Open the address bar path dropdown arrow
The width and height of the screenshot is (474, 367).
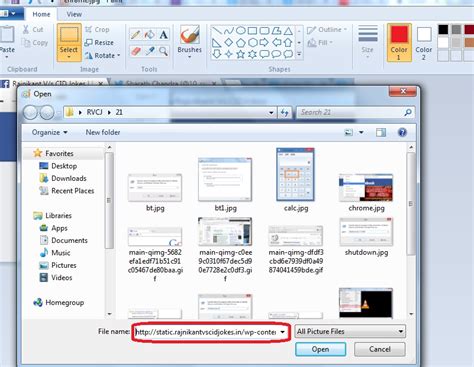click(271, 113)
